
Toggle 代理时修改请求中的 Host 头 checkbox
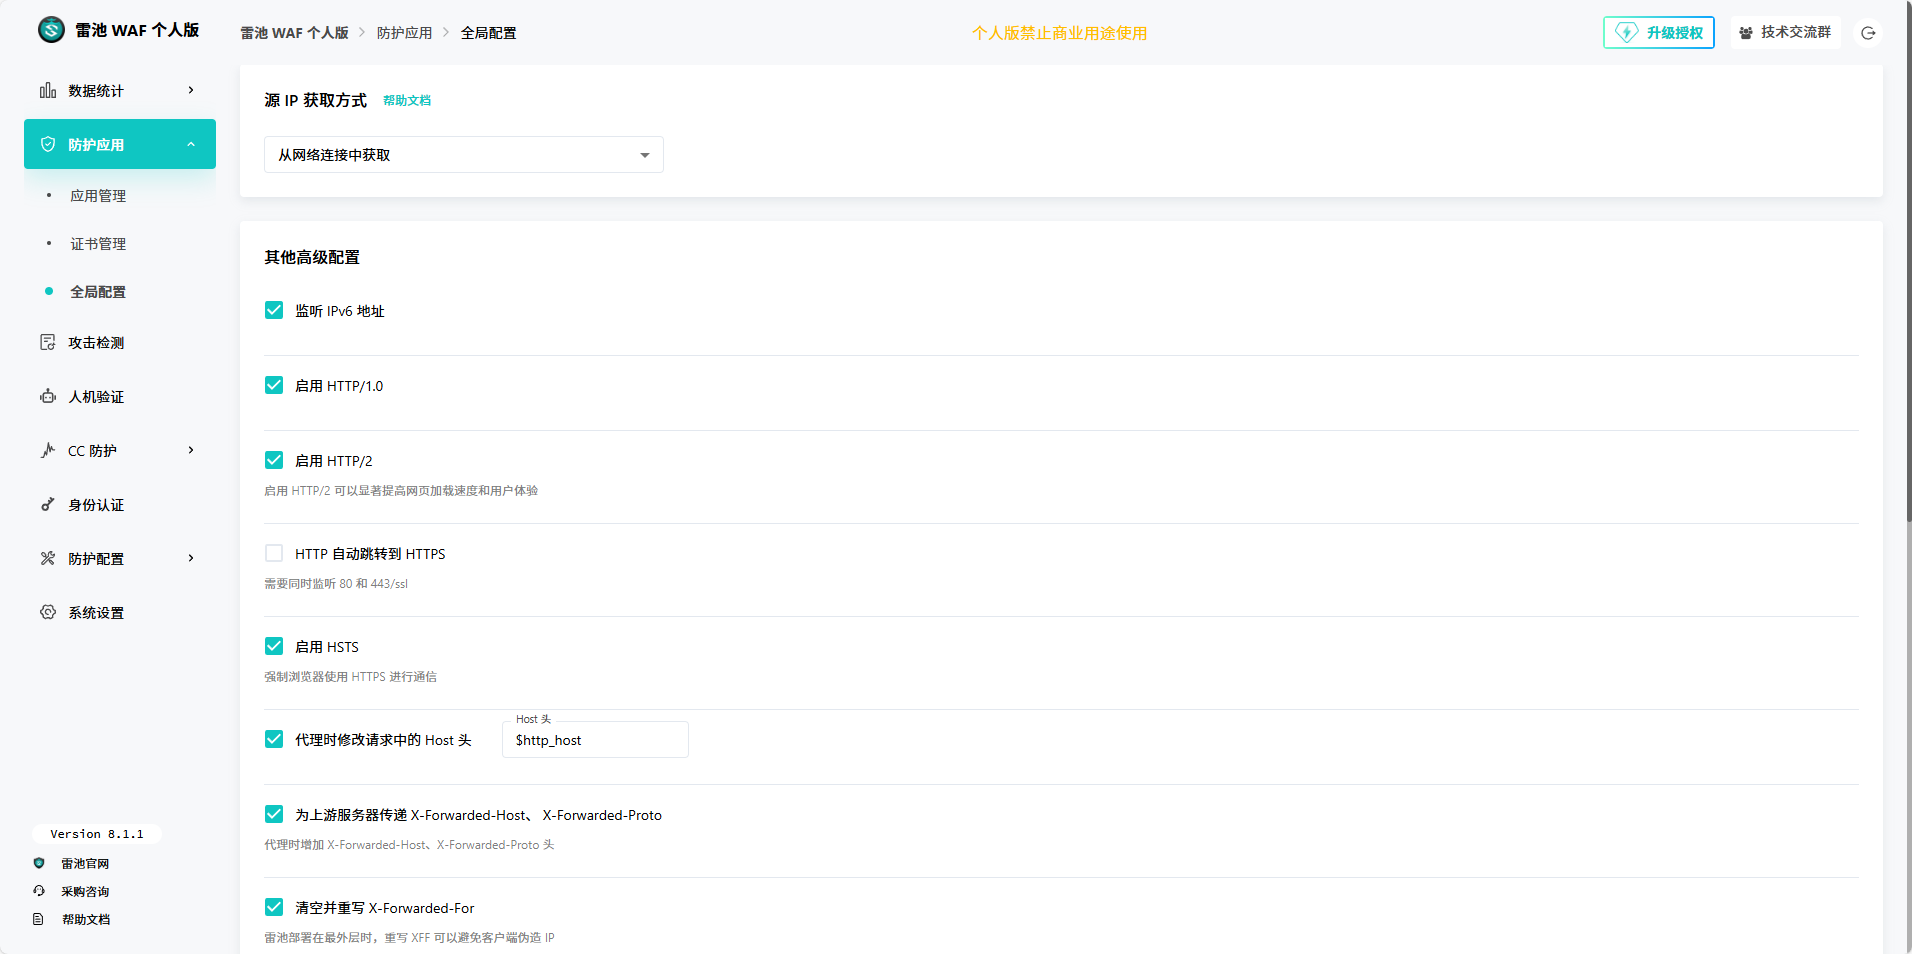274,739
